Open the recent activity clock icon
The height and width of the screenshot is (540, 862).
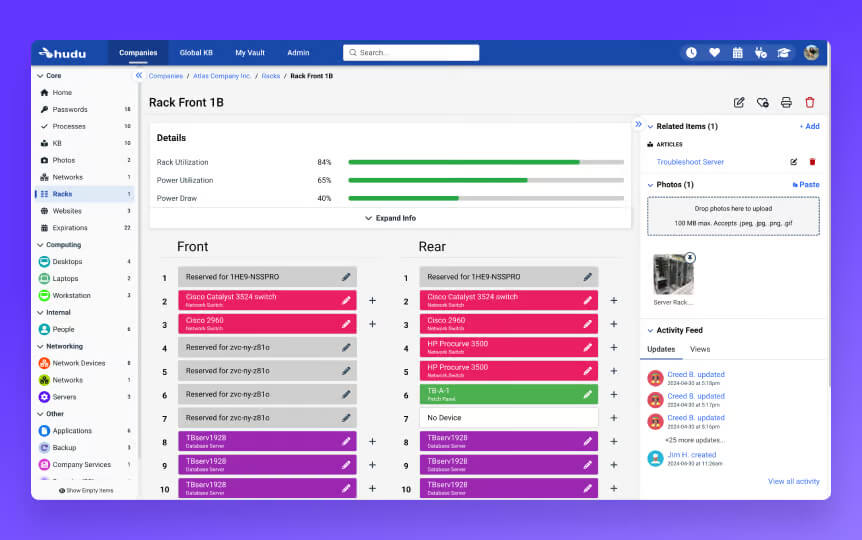pos(691,53)
